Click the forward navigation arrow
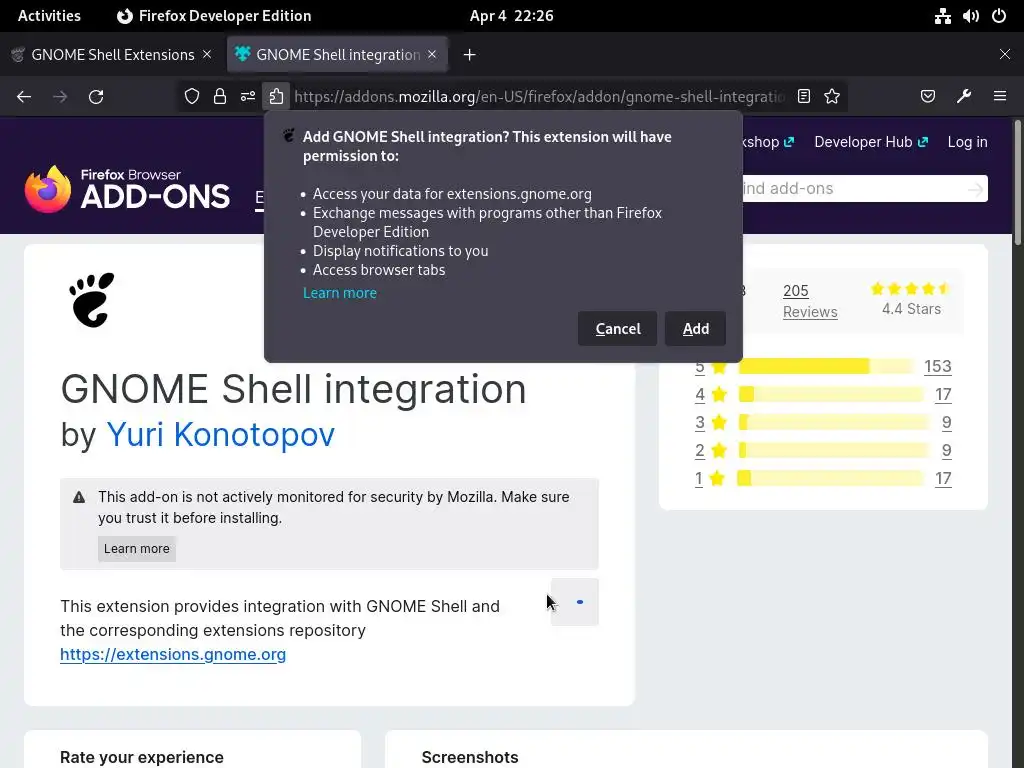Image resolution: width=1024 pixels, height=768 pixels. (60, 97)
